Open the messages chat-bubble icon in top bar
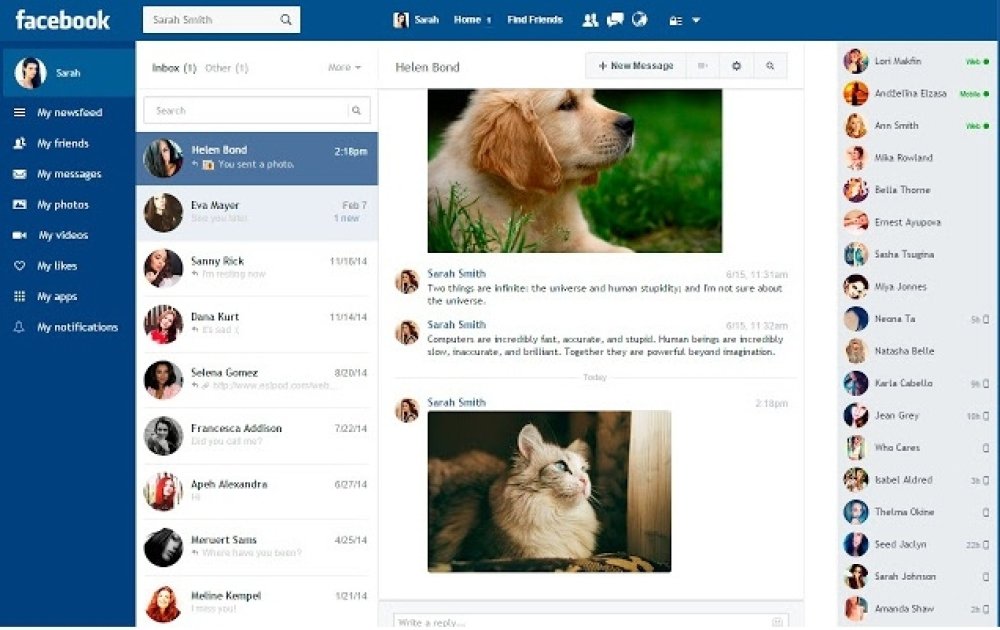Image resolution: width=1000 pixels, height=630 pixels. (615, 20)
